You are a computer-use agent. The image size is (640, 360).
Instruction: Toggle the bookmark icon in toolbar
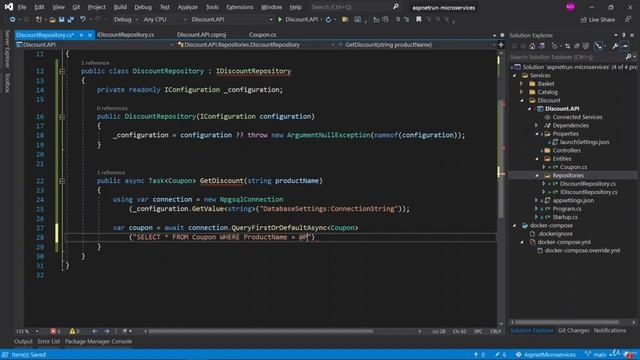click(418, 19)
